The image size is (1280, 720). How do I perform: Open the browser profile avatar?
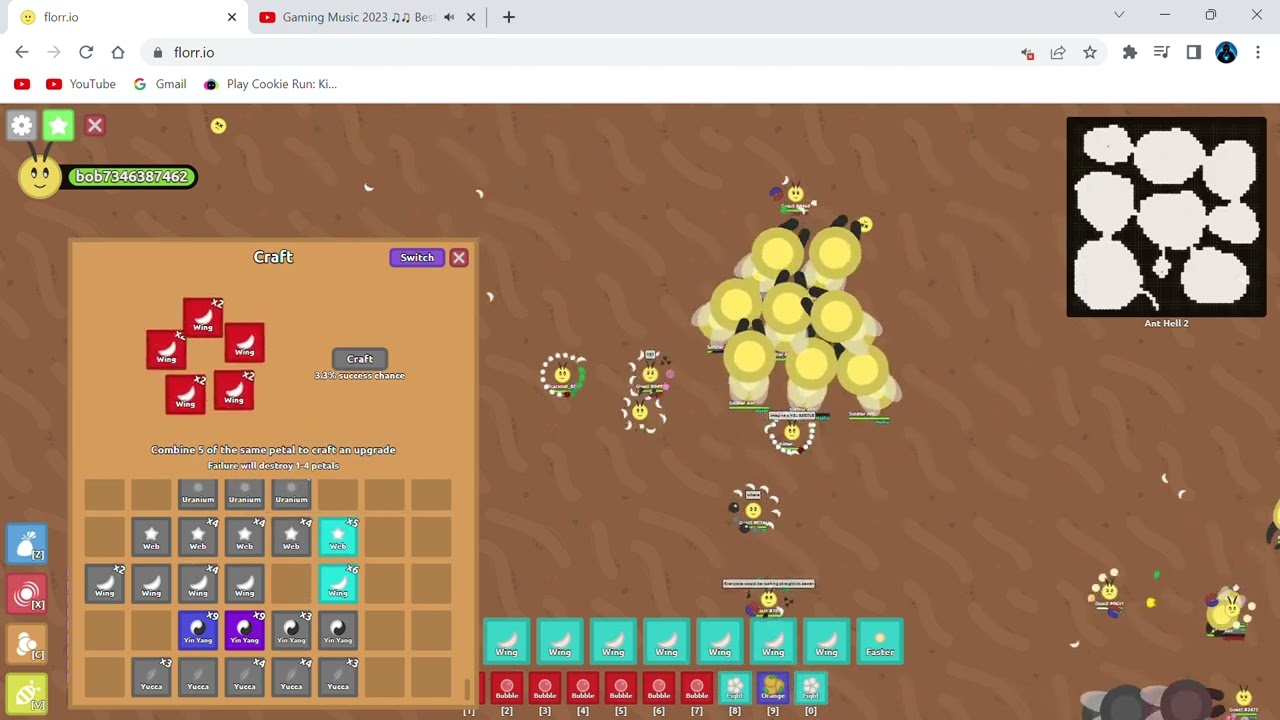[x=1226, y=53]
